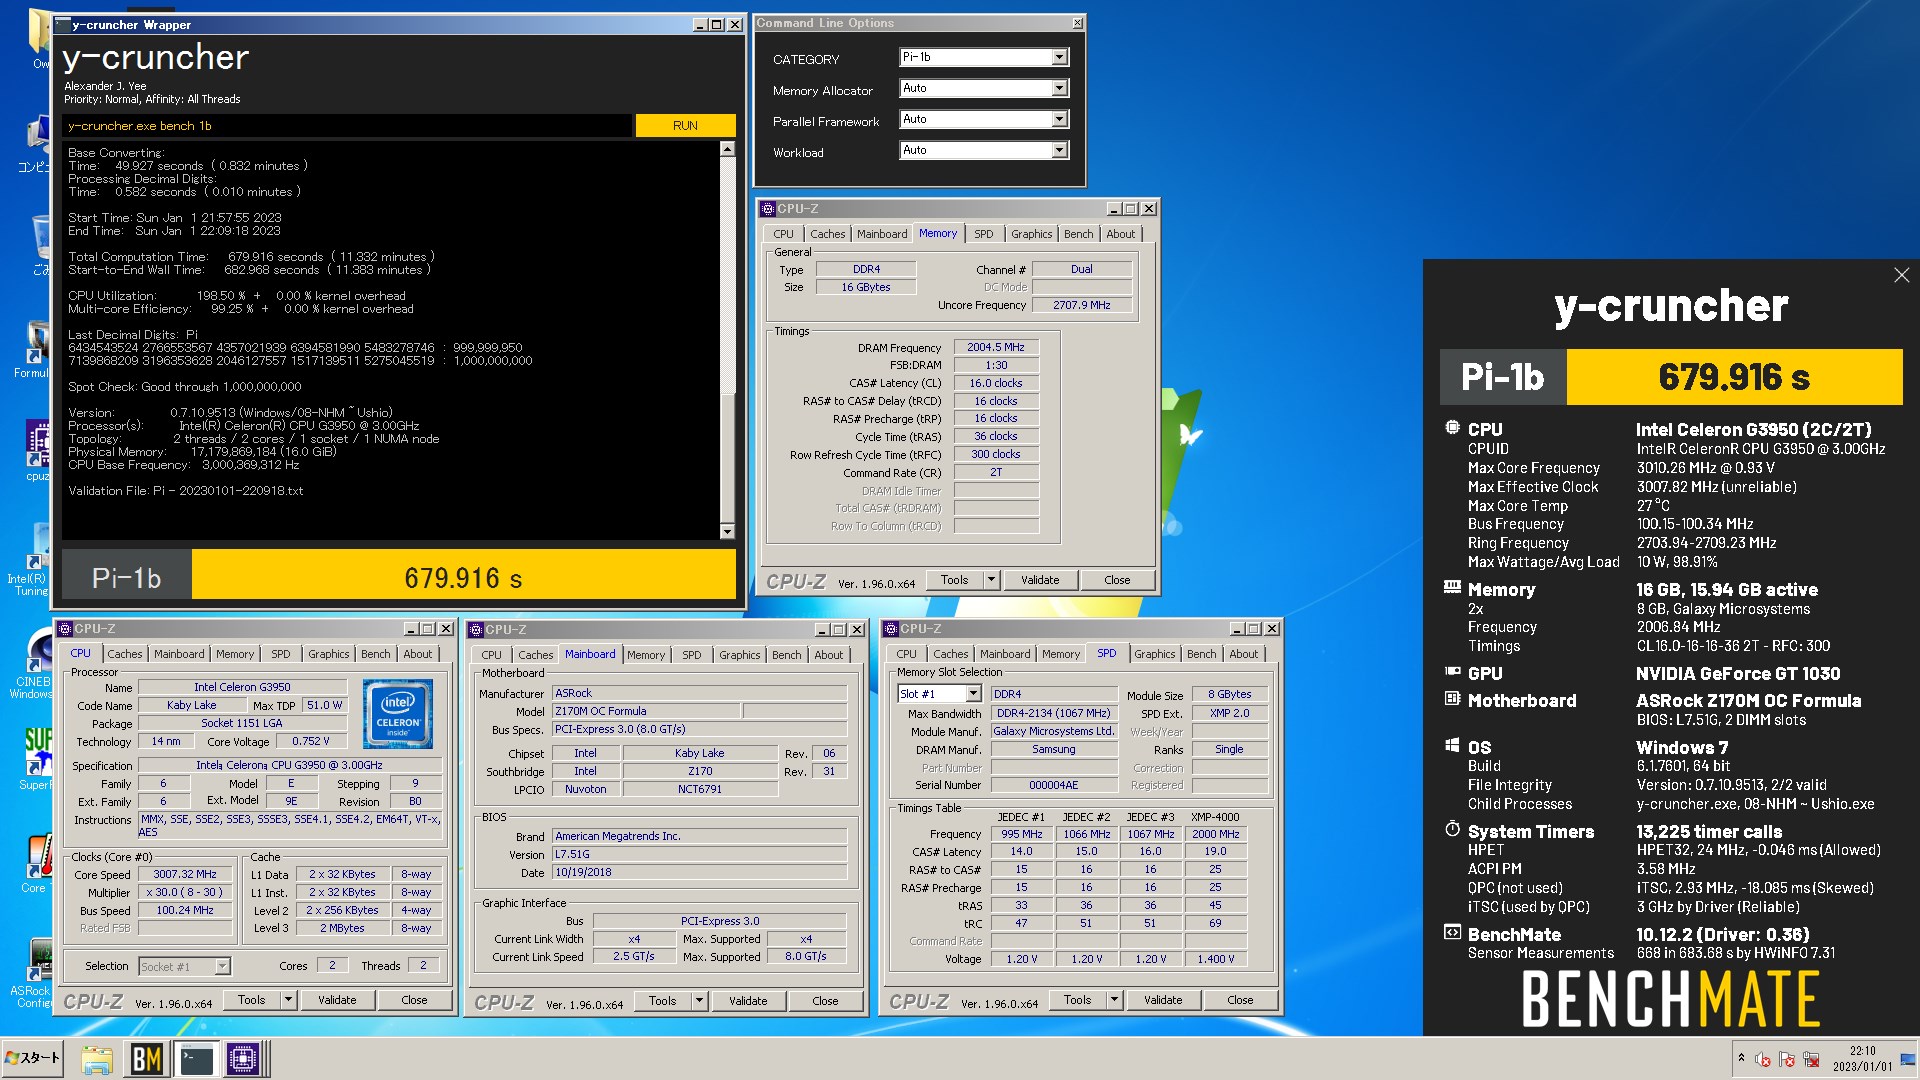
Task: Click DRAM Frequency value 2004.5 MHz
Action: (x=996, y=347)
